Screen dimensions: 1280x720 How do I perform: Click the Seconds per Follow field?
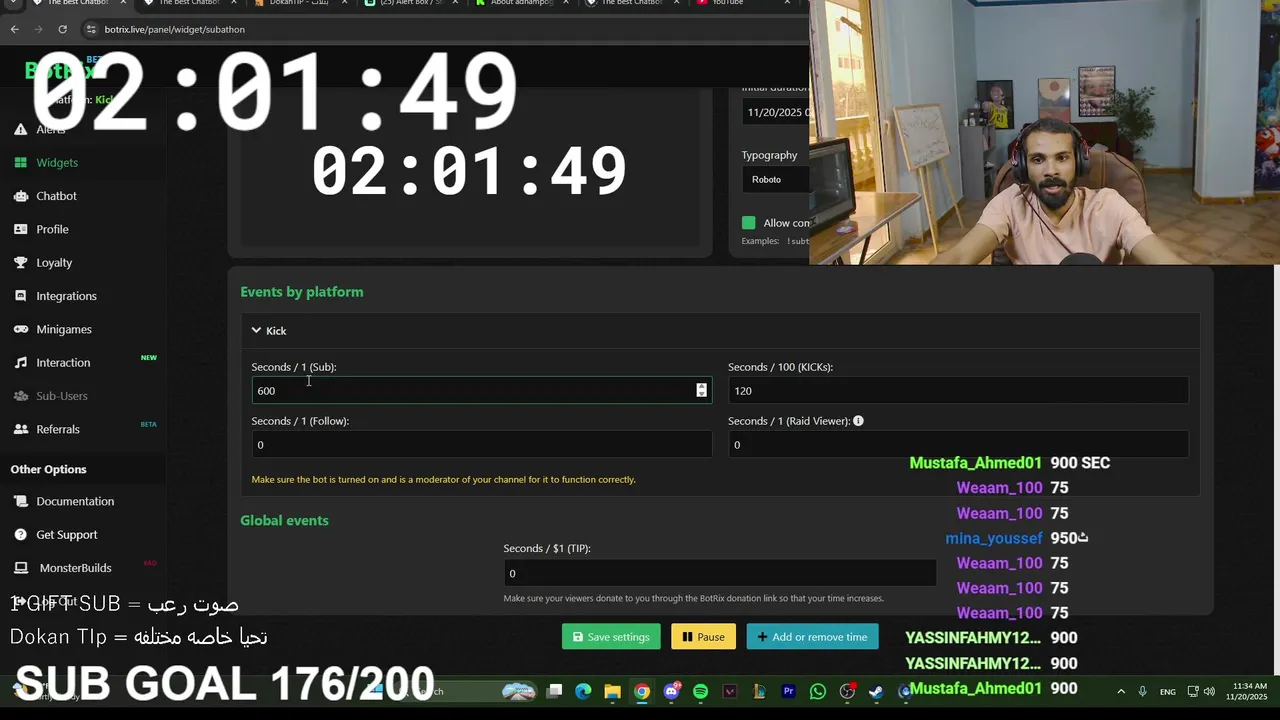(481, 445)
